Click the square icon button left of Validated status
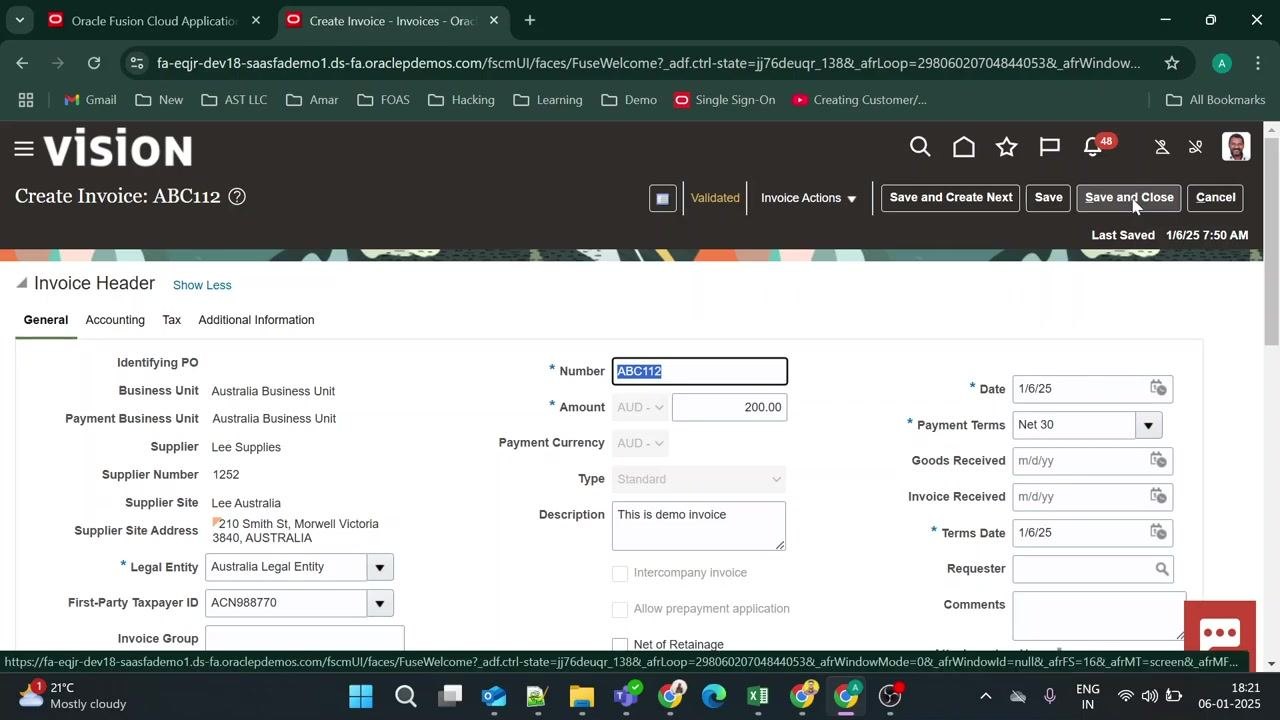The image size is (1280, 720). point(662,198)
